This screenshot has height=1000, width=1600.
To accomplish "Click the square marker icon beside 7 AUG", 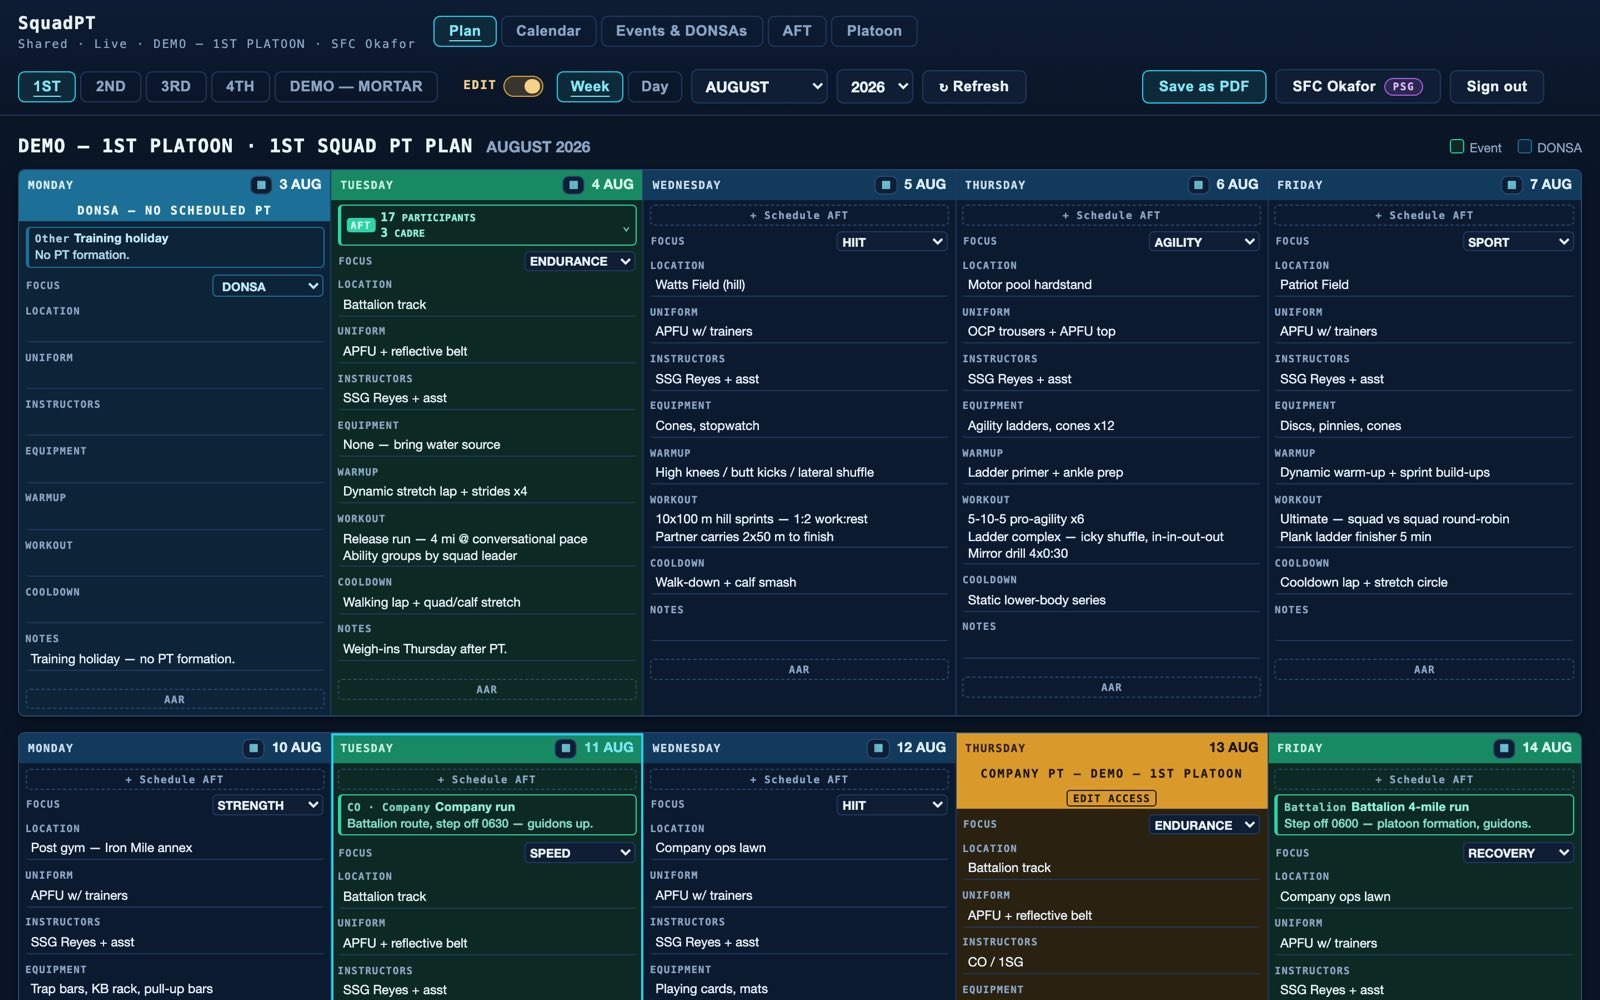I will click(x=1512, y=185).
